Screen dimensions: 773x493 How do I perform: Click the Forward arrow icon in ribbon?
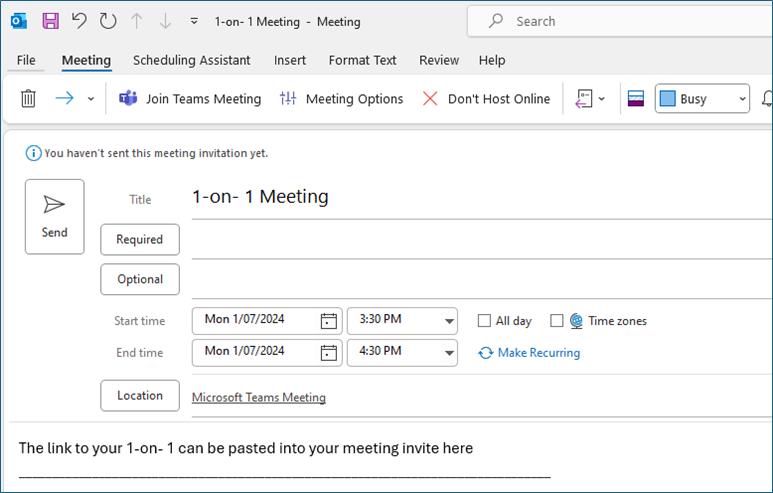(x=65, y=98)
